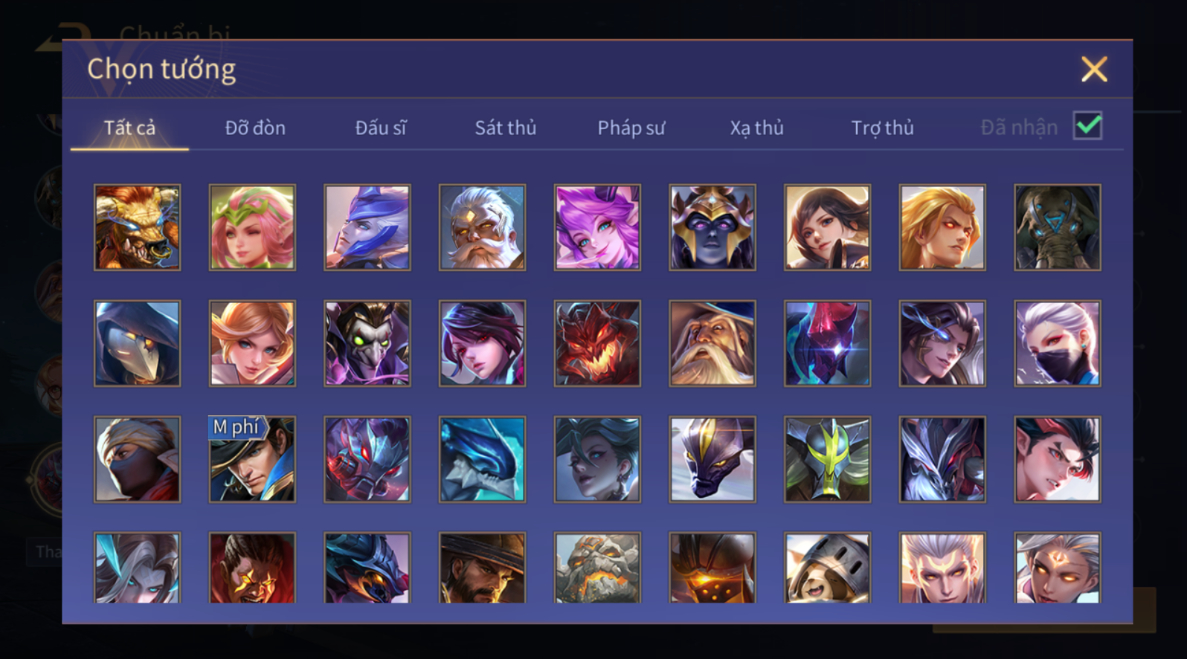
Task: Toggle the Đã nhận checkbox
Action: 1088,126
